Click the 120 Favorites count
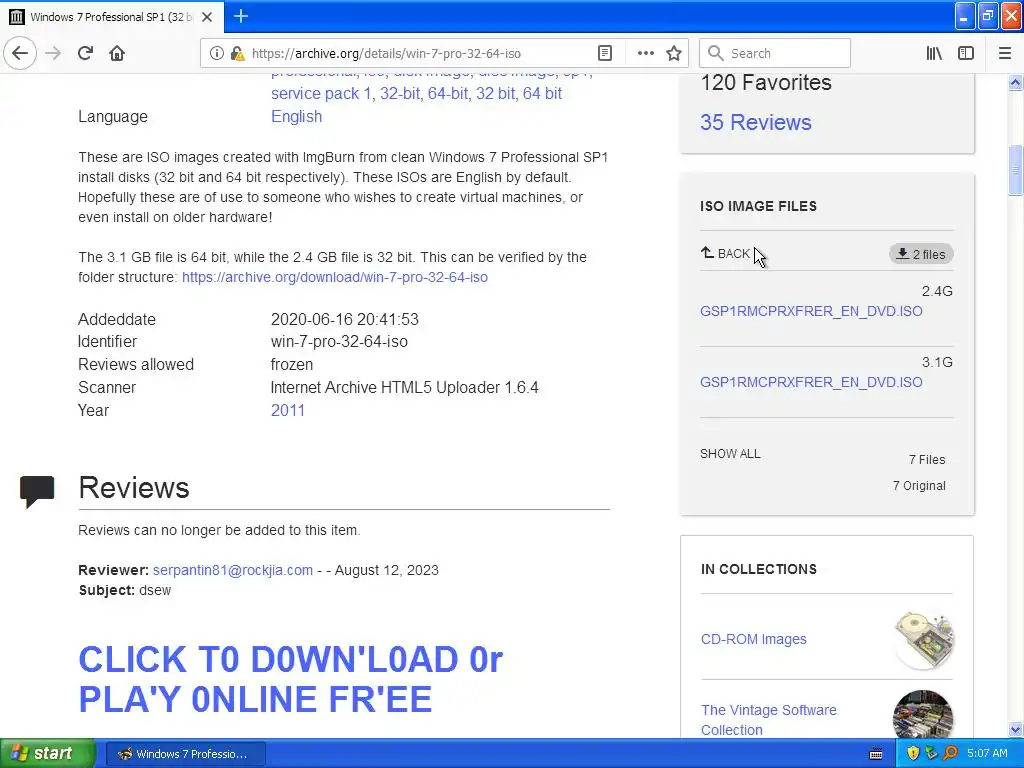 pyautogui.click(x=766, y=82)
